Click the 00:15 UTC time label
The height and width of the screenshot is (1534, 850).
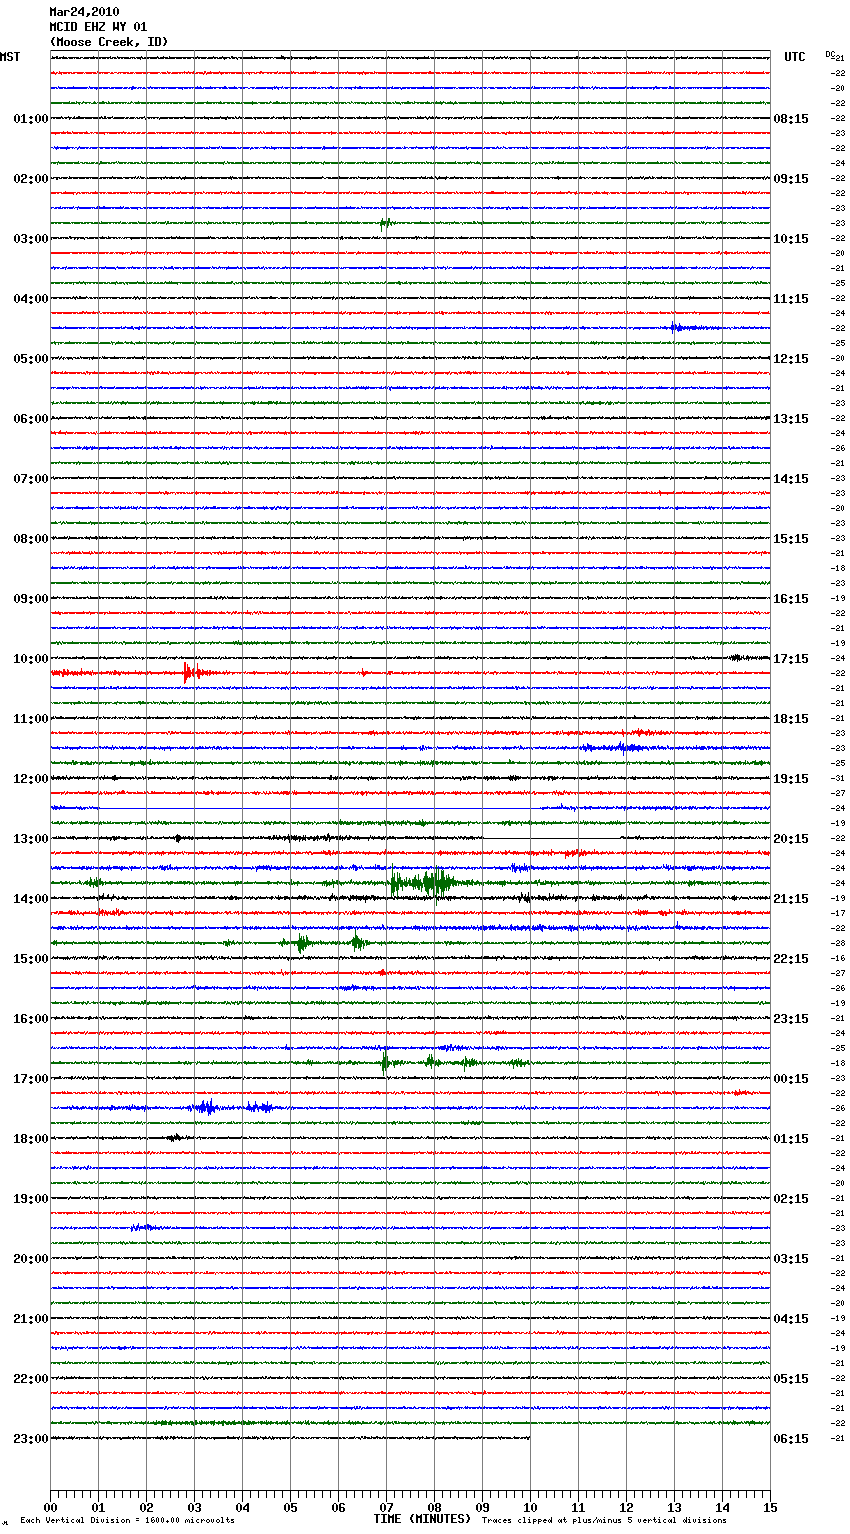pyautogui.click(x=791, y=1078)
